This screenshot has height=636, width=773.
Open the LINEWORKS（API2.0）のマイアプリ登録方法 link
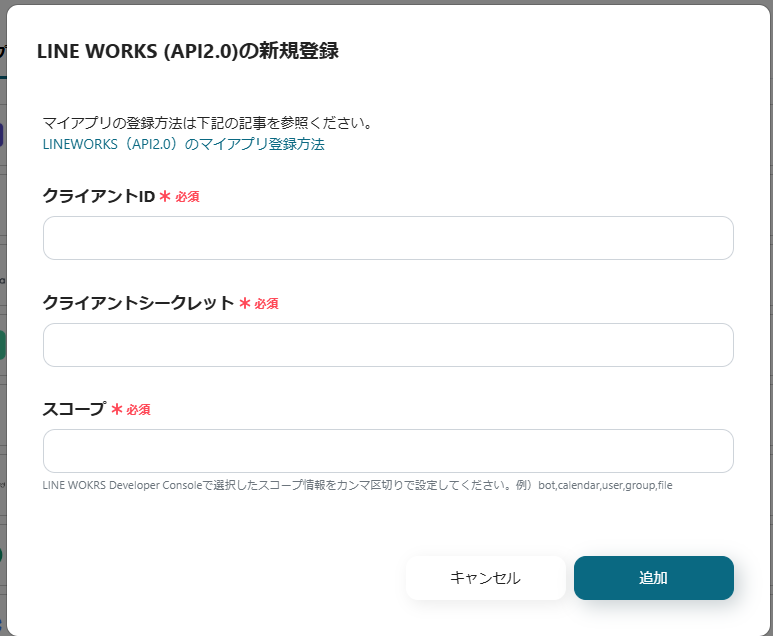tap(183, 144)
